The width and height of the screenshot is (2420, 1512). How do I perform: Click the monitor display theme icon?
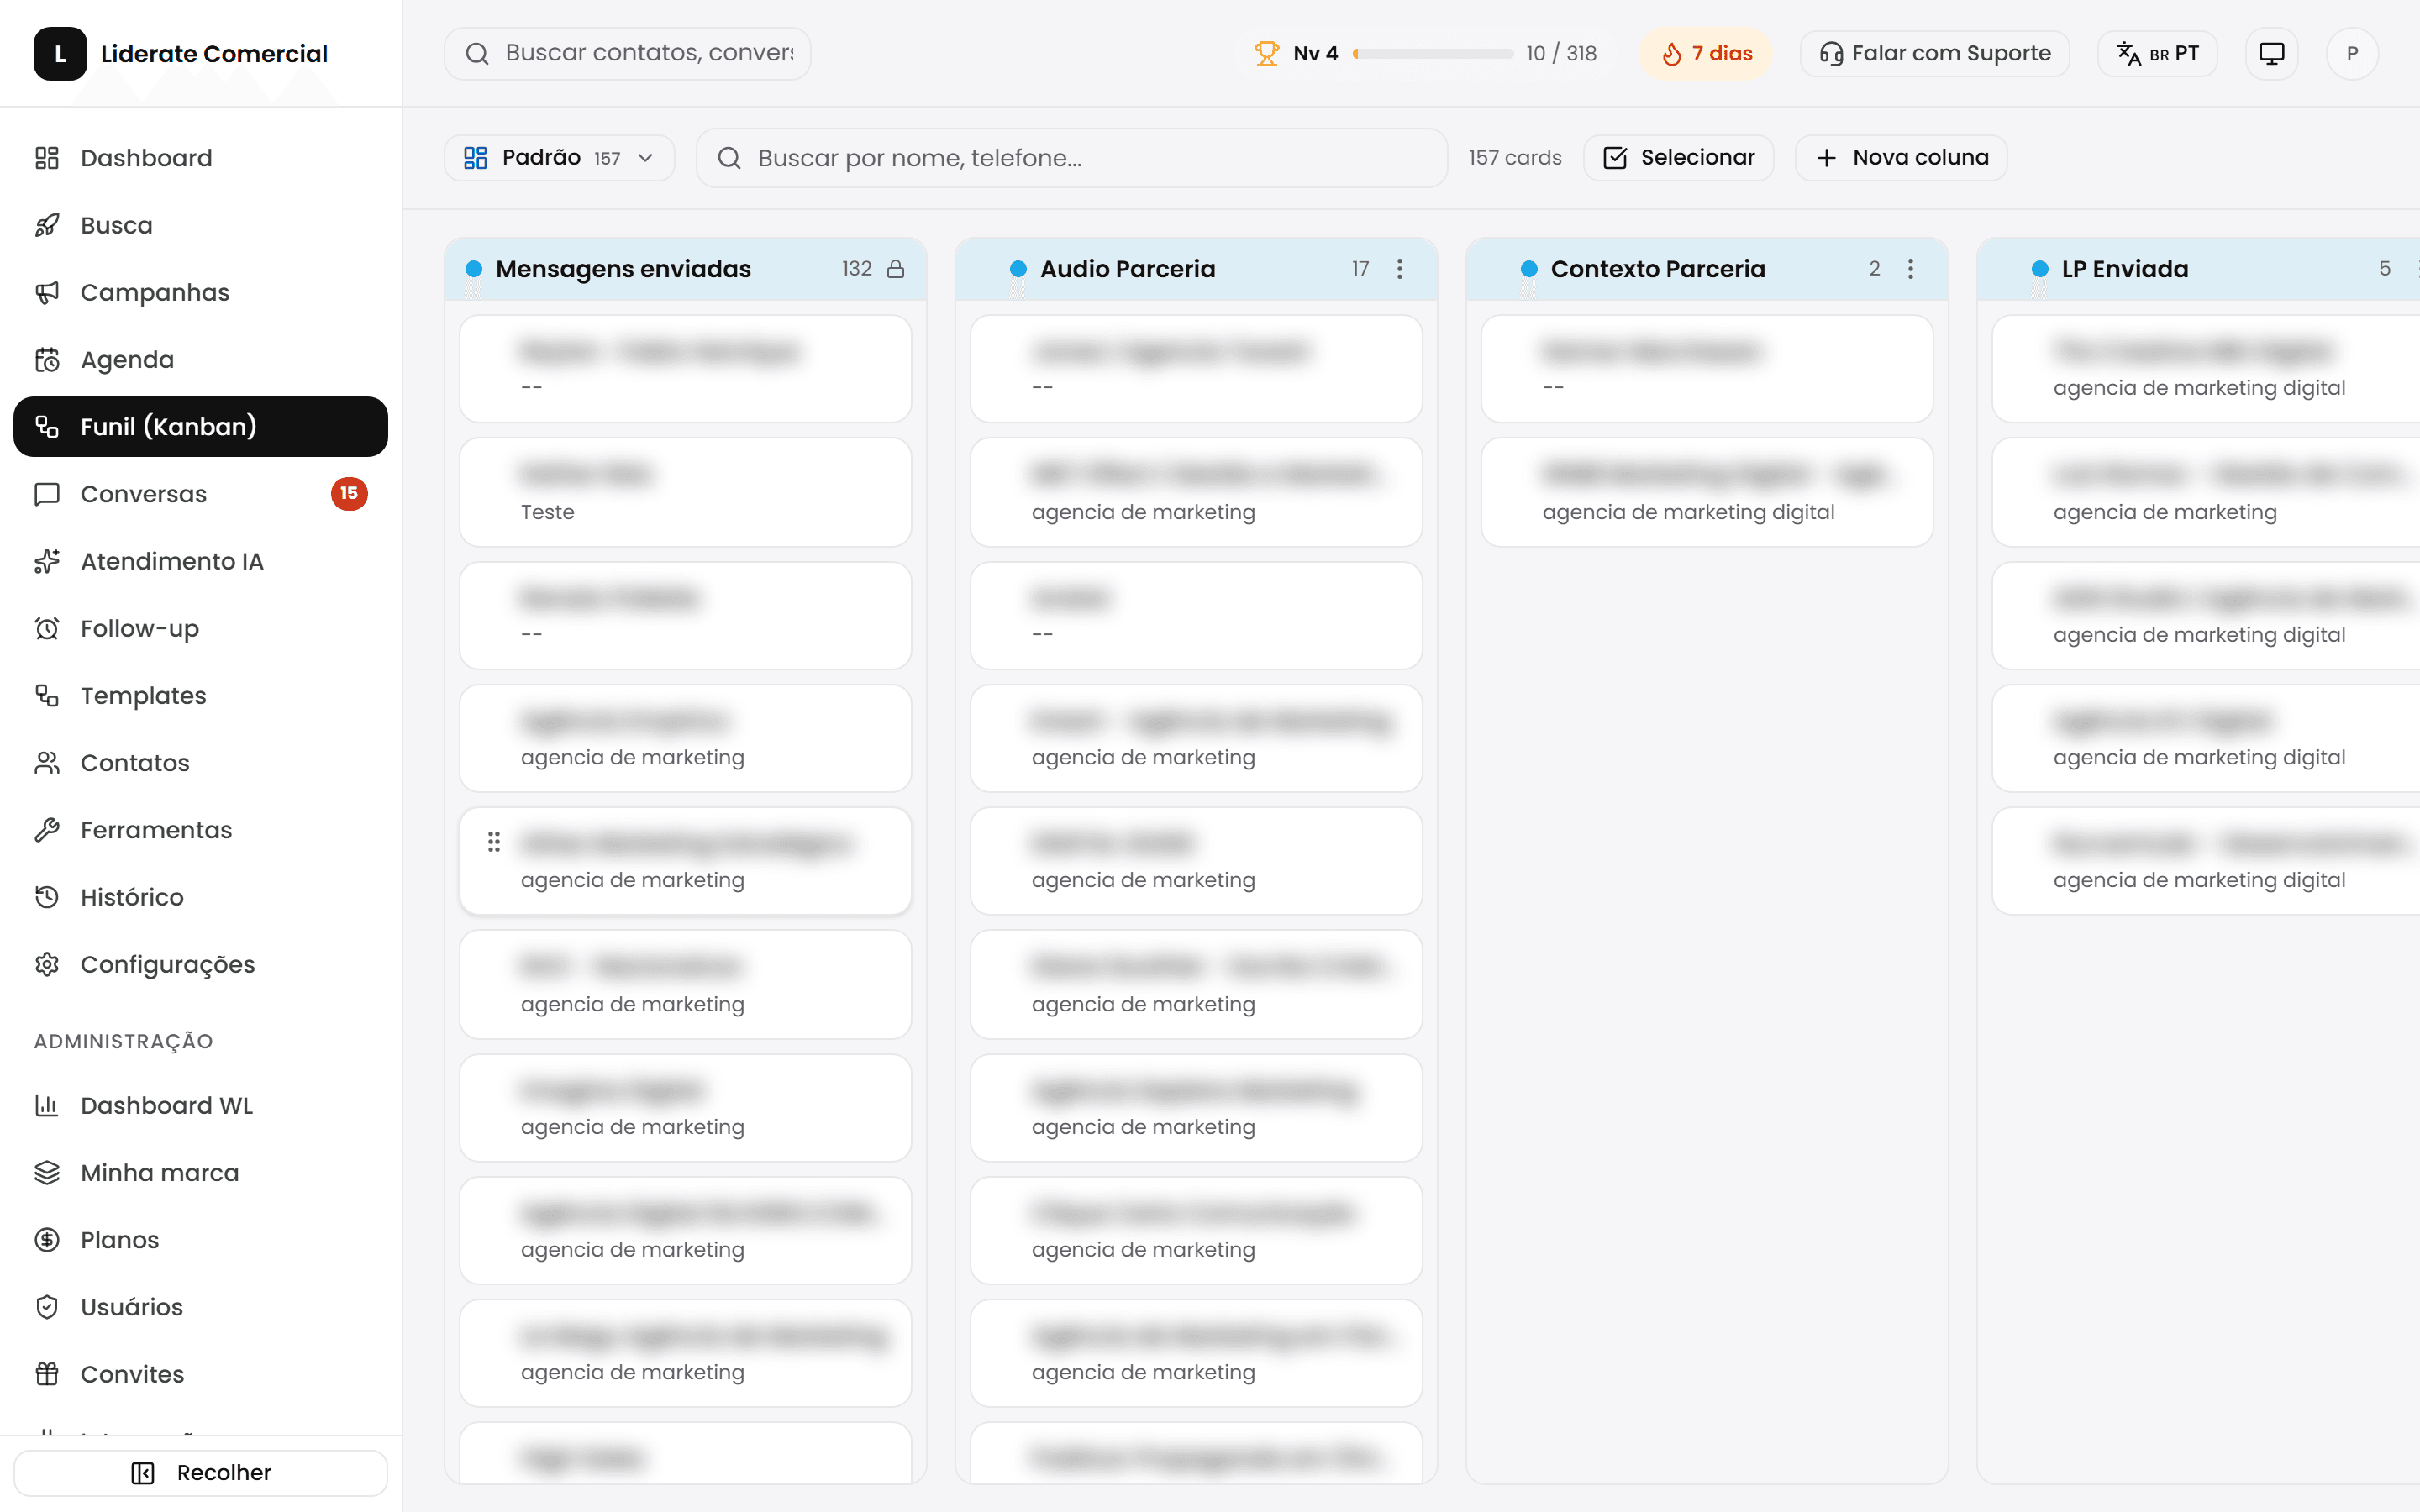coord(2272,53)
